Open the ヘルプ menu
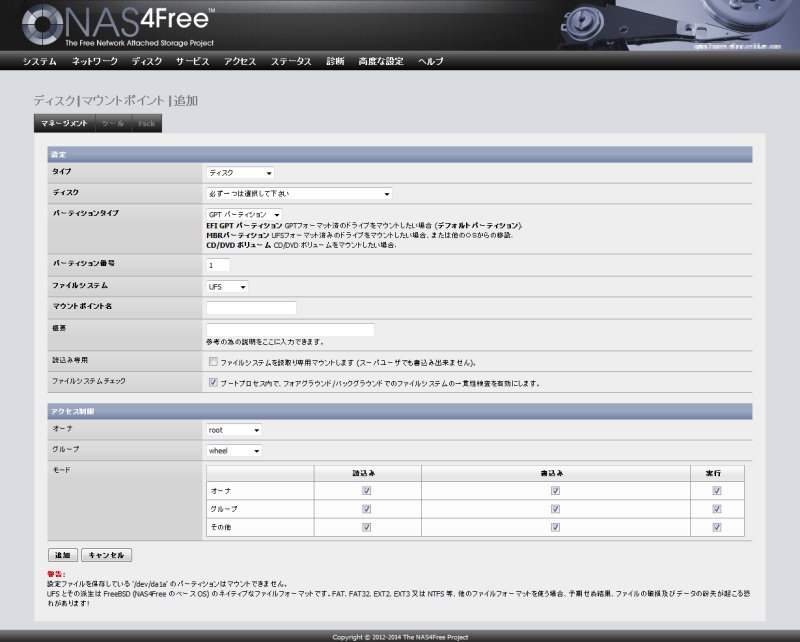The height and width of the screenshot is (642, 800). point(431,61)
